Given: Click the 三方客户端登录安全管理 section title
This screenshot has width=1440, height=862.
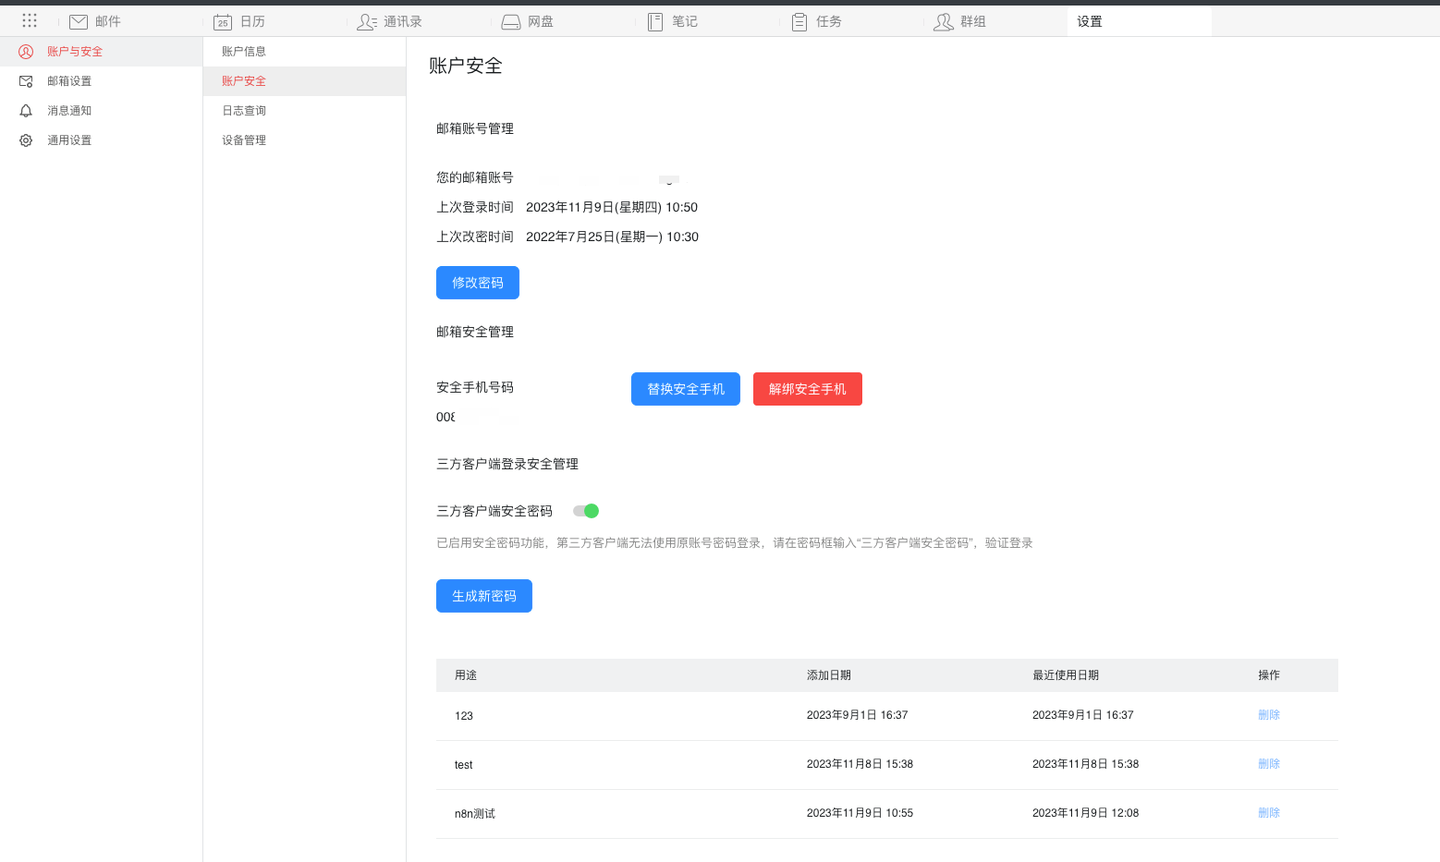Looking at the screenshot, I should click(507, 464).
